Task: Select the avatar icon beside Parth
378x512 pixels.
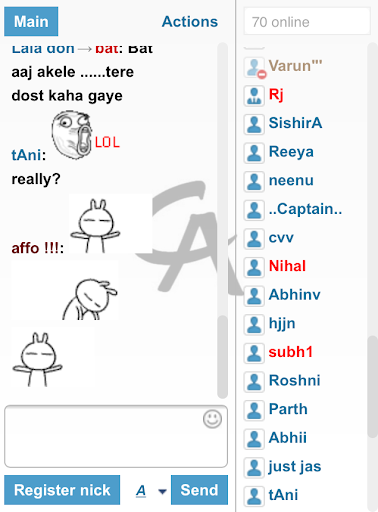Action: coord(254,411)
